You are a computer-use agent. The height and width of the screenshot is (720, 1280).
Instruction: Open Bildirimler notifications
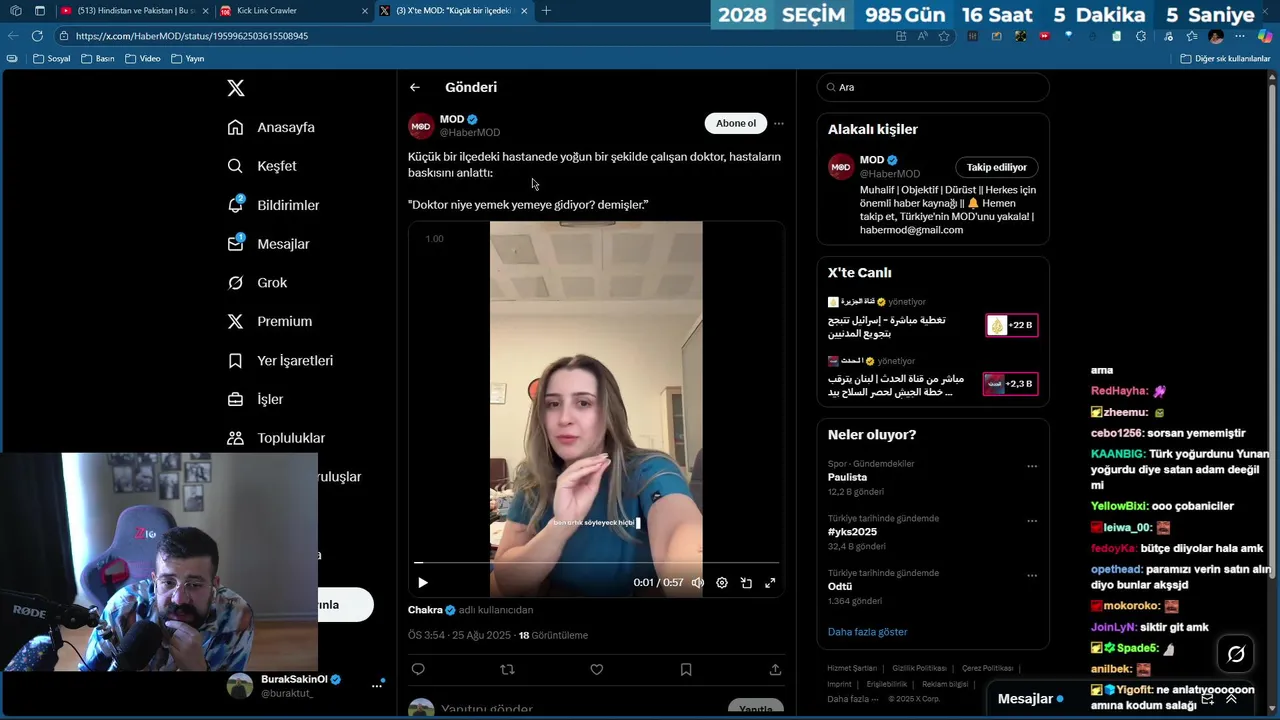[x=273, y=205]
